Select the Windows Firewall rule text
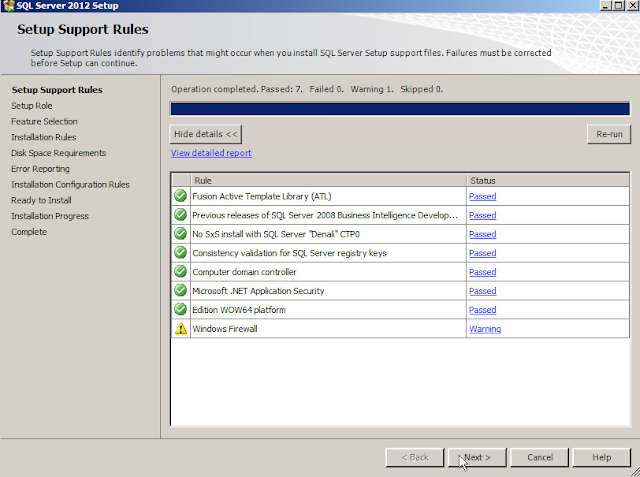 [x=225, y=329]
